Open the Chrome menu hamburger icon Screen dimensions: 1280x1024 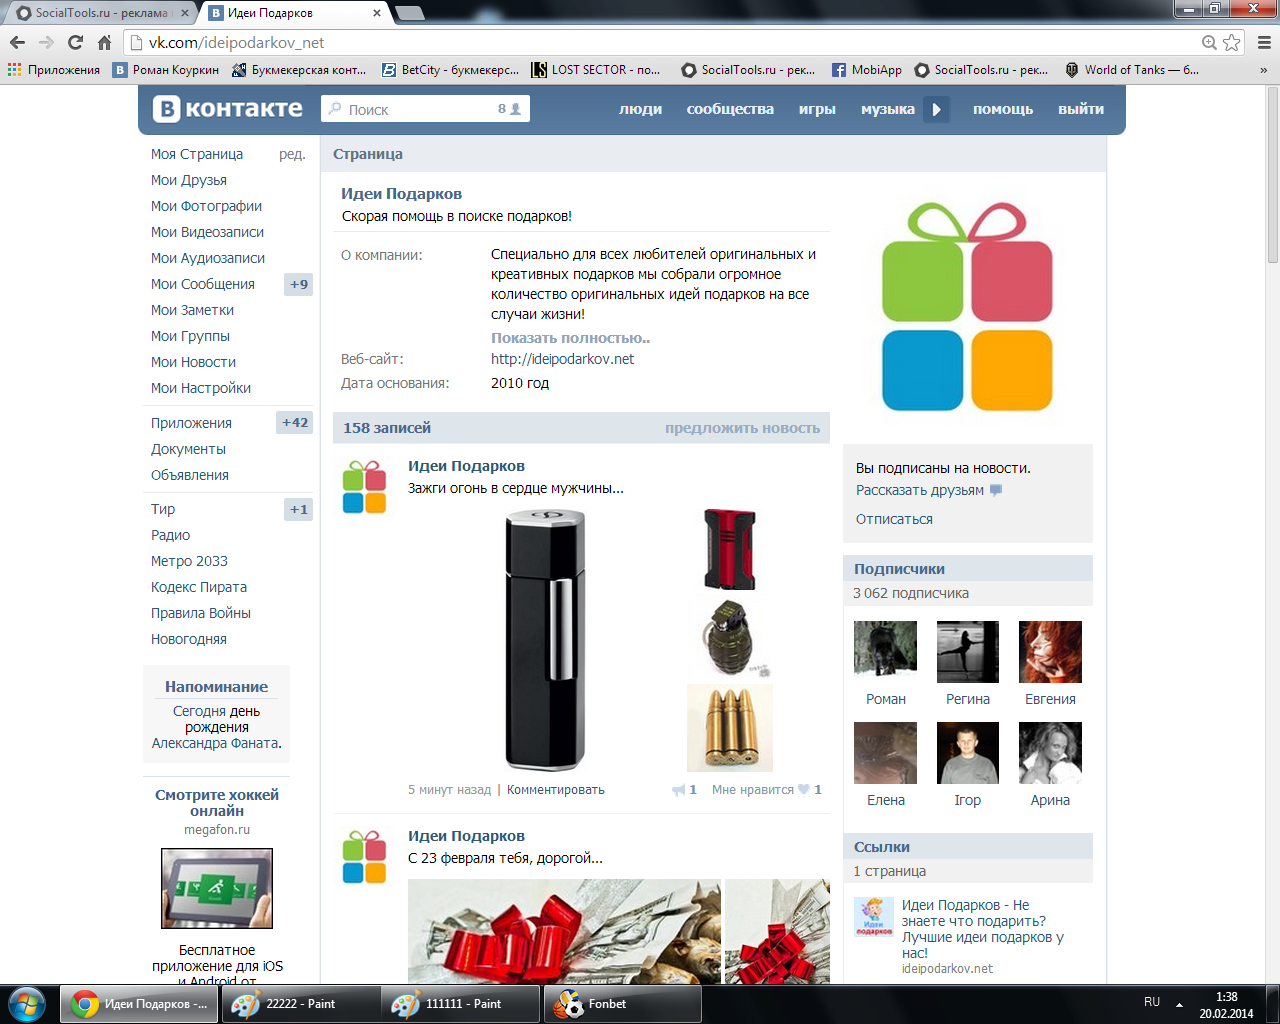(x=1264, y=42)
